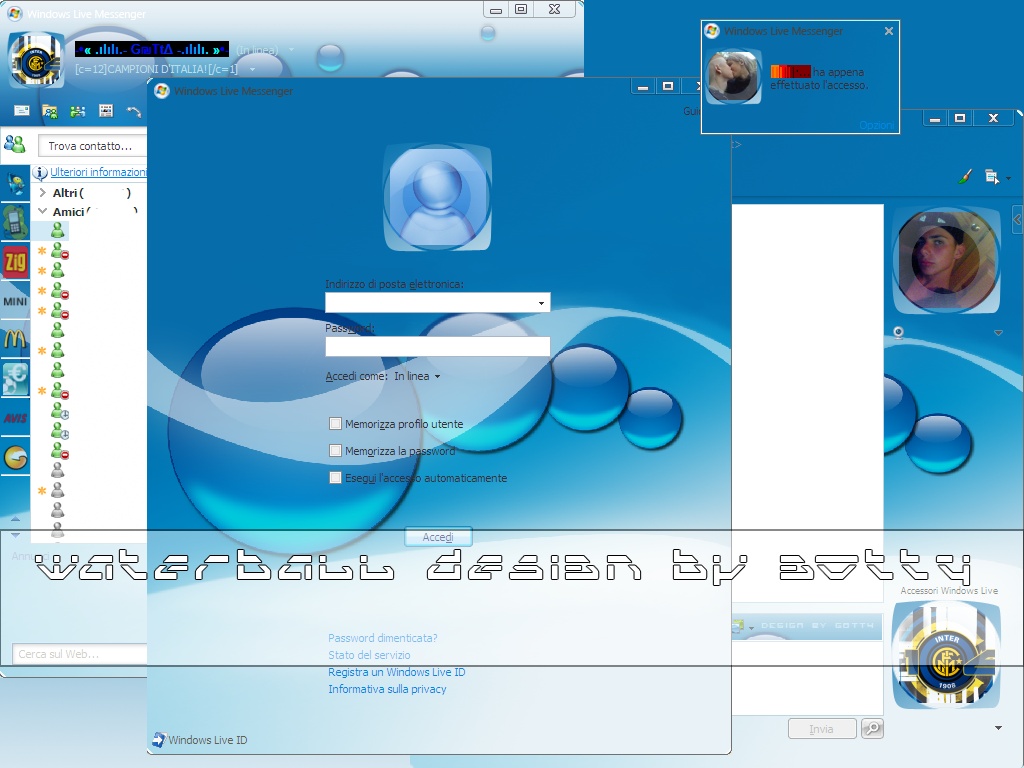This screenshot has height=768, width=1024.
Task: Enable Memorizza profilo utente checkbox
Action: pos(335,424)
